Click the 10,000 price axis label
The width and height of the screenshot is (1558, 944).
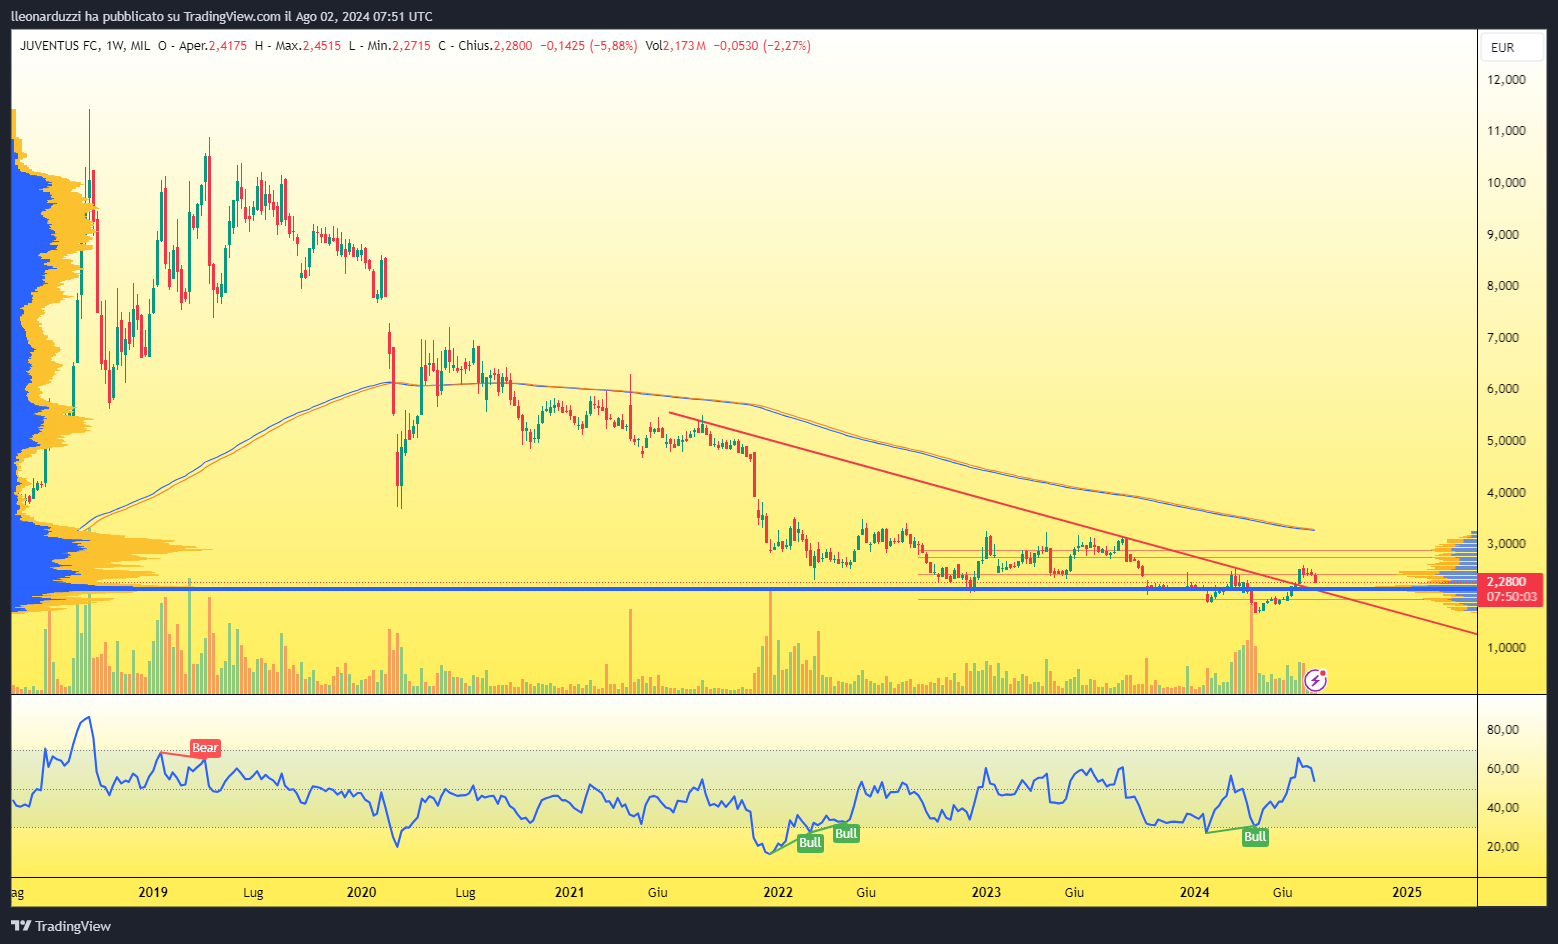(x=1506, y=183)
